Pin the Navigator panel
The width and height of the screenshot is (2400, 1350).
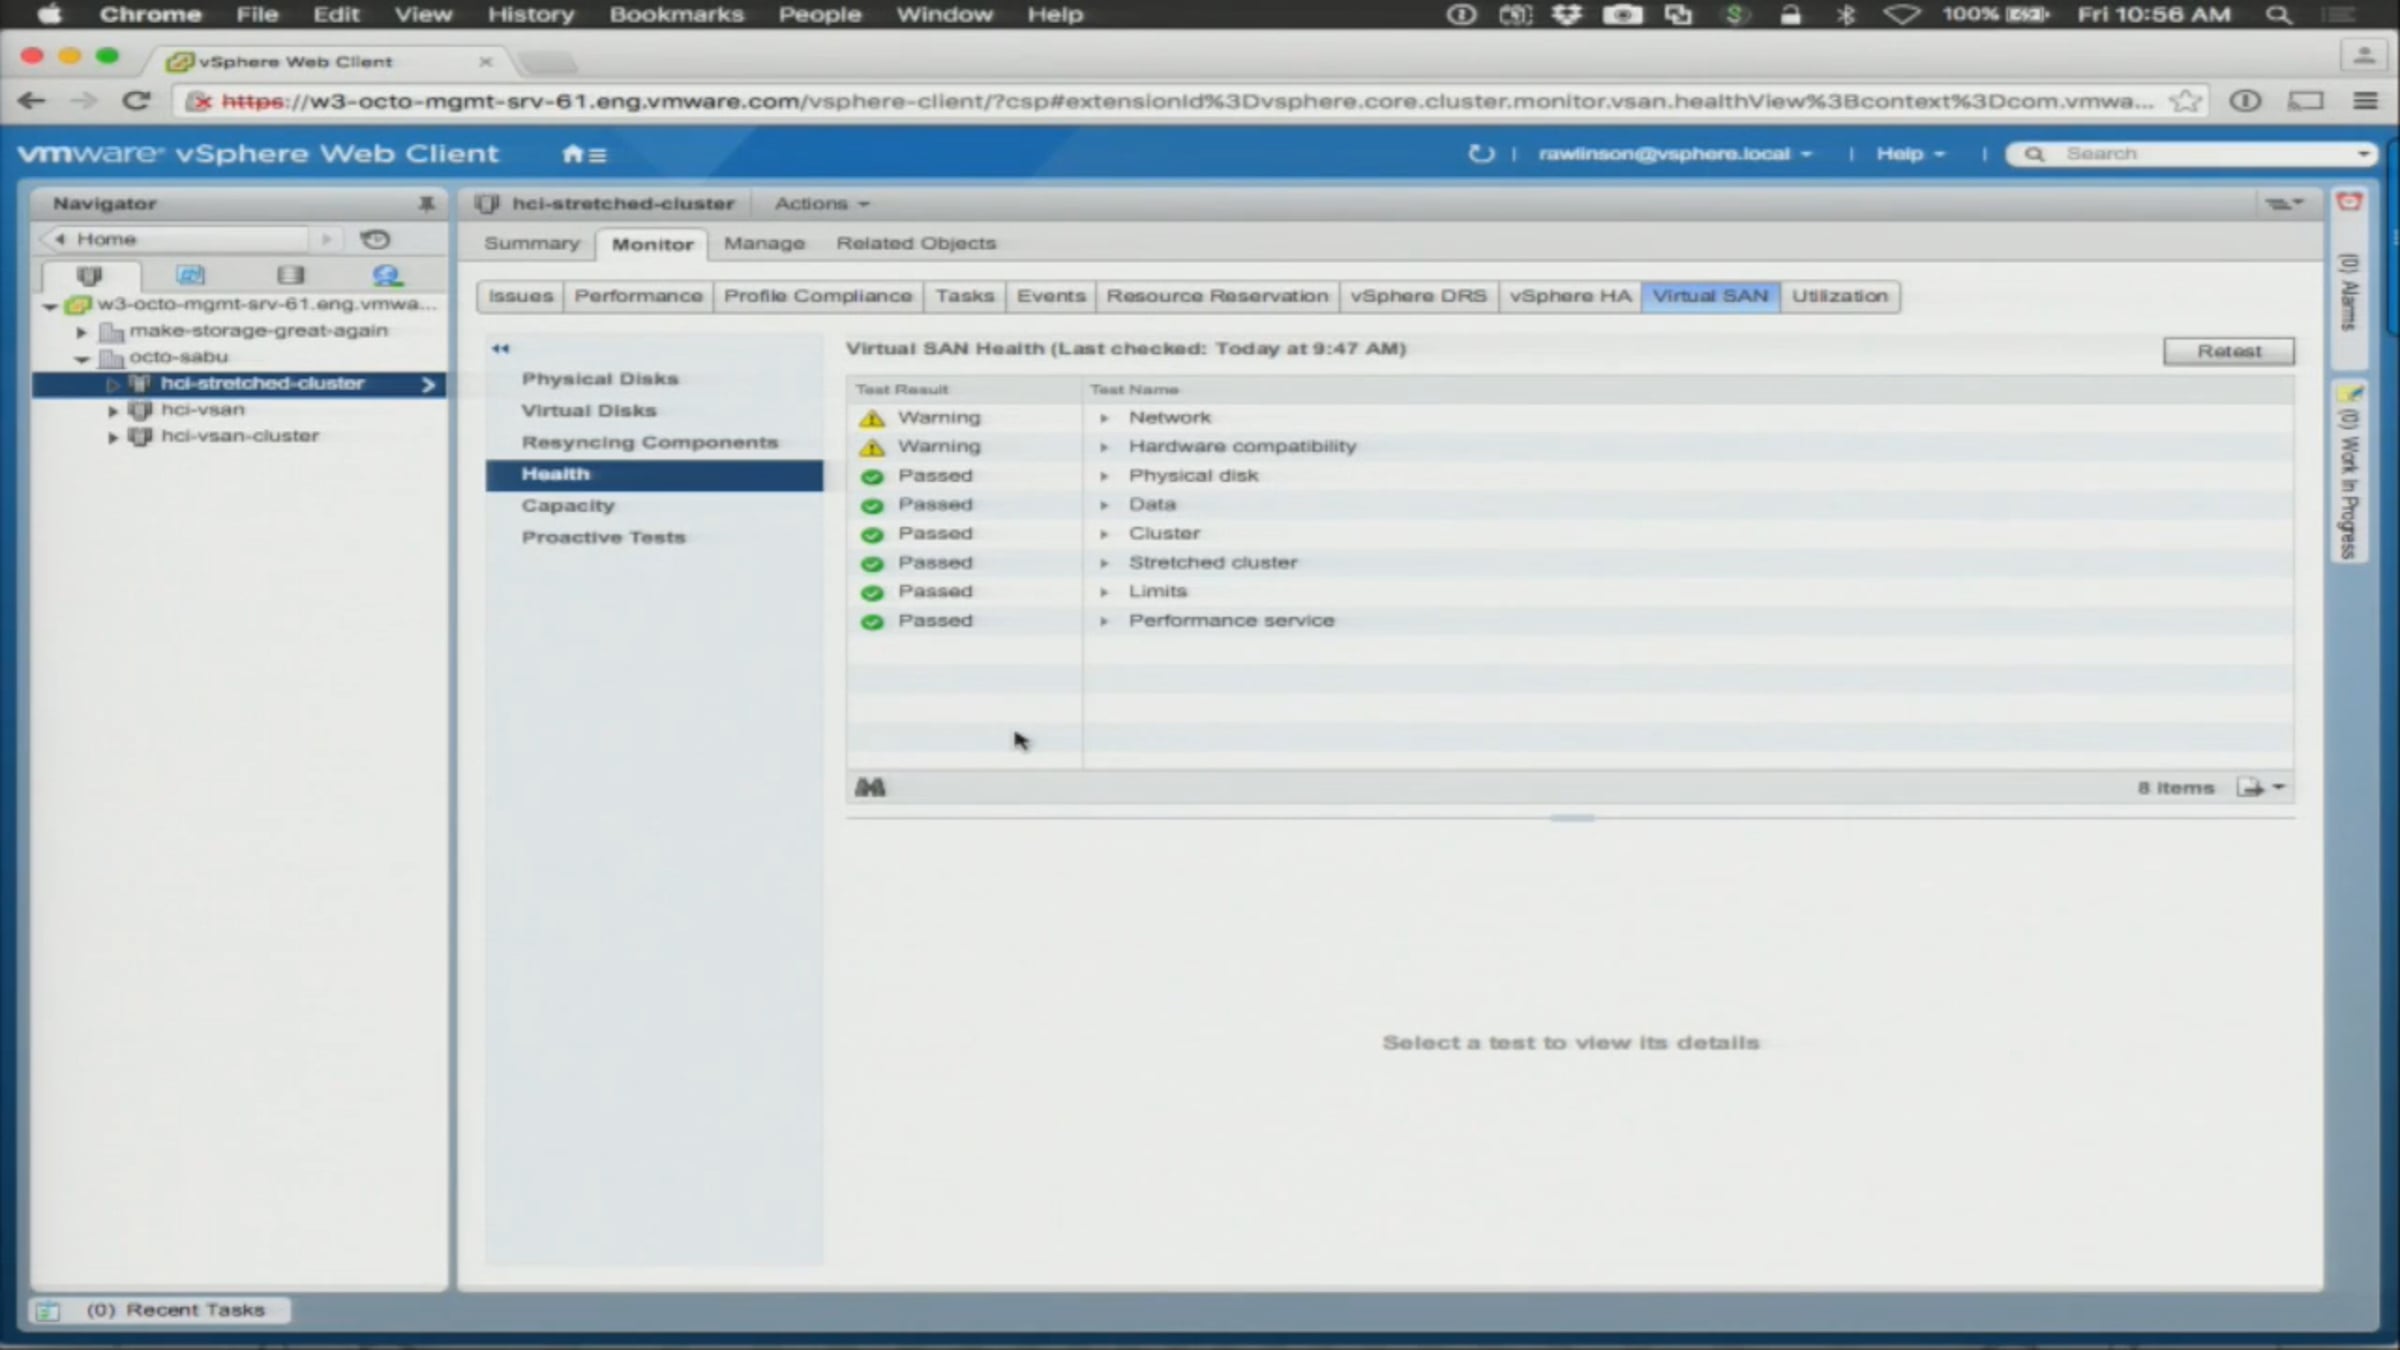426,204
